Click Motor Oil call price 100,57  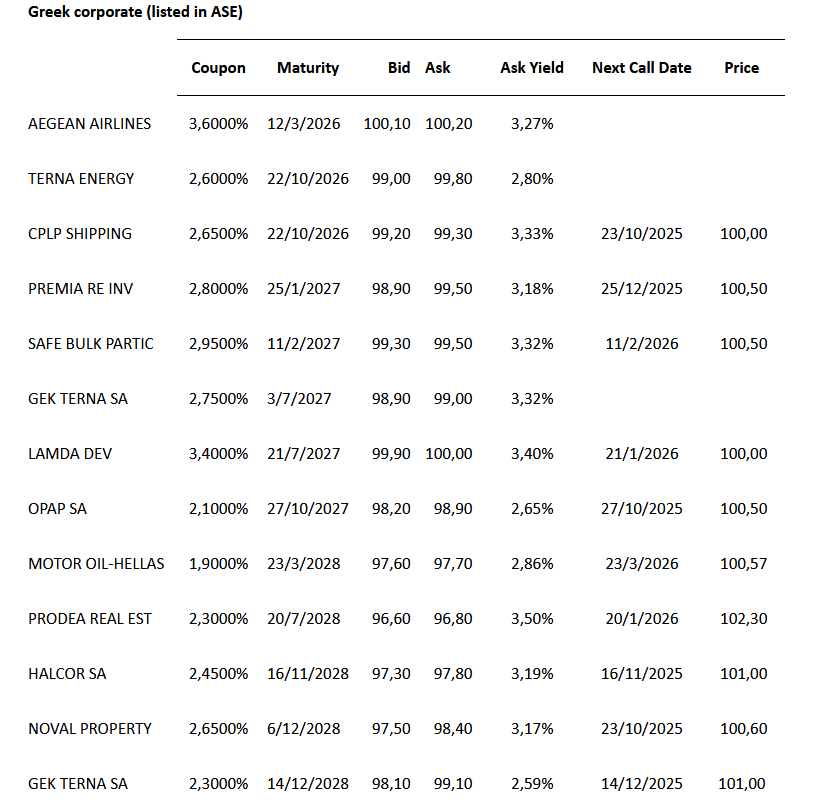[x=744, y=564]
